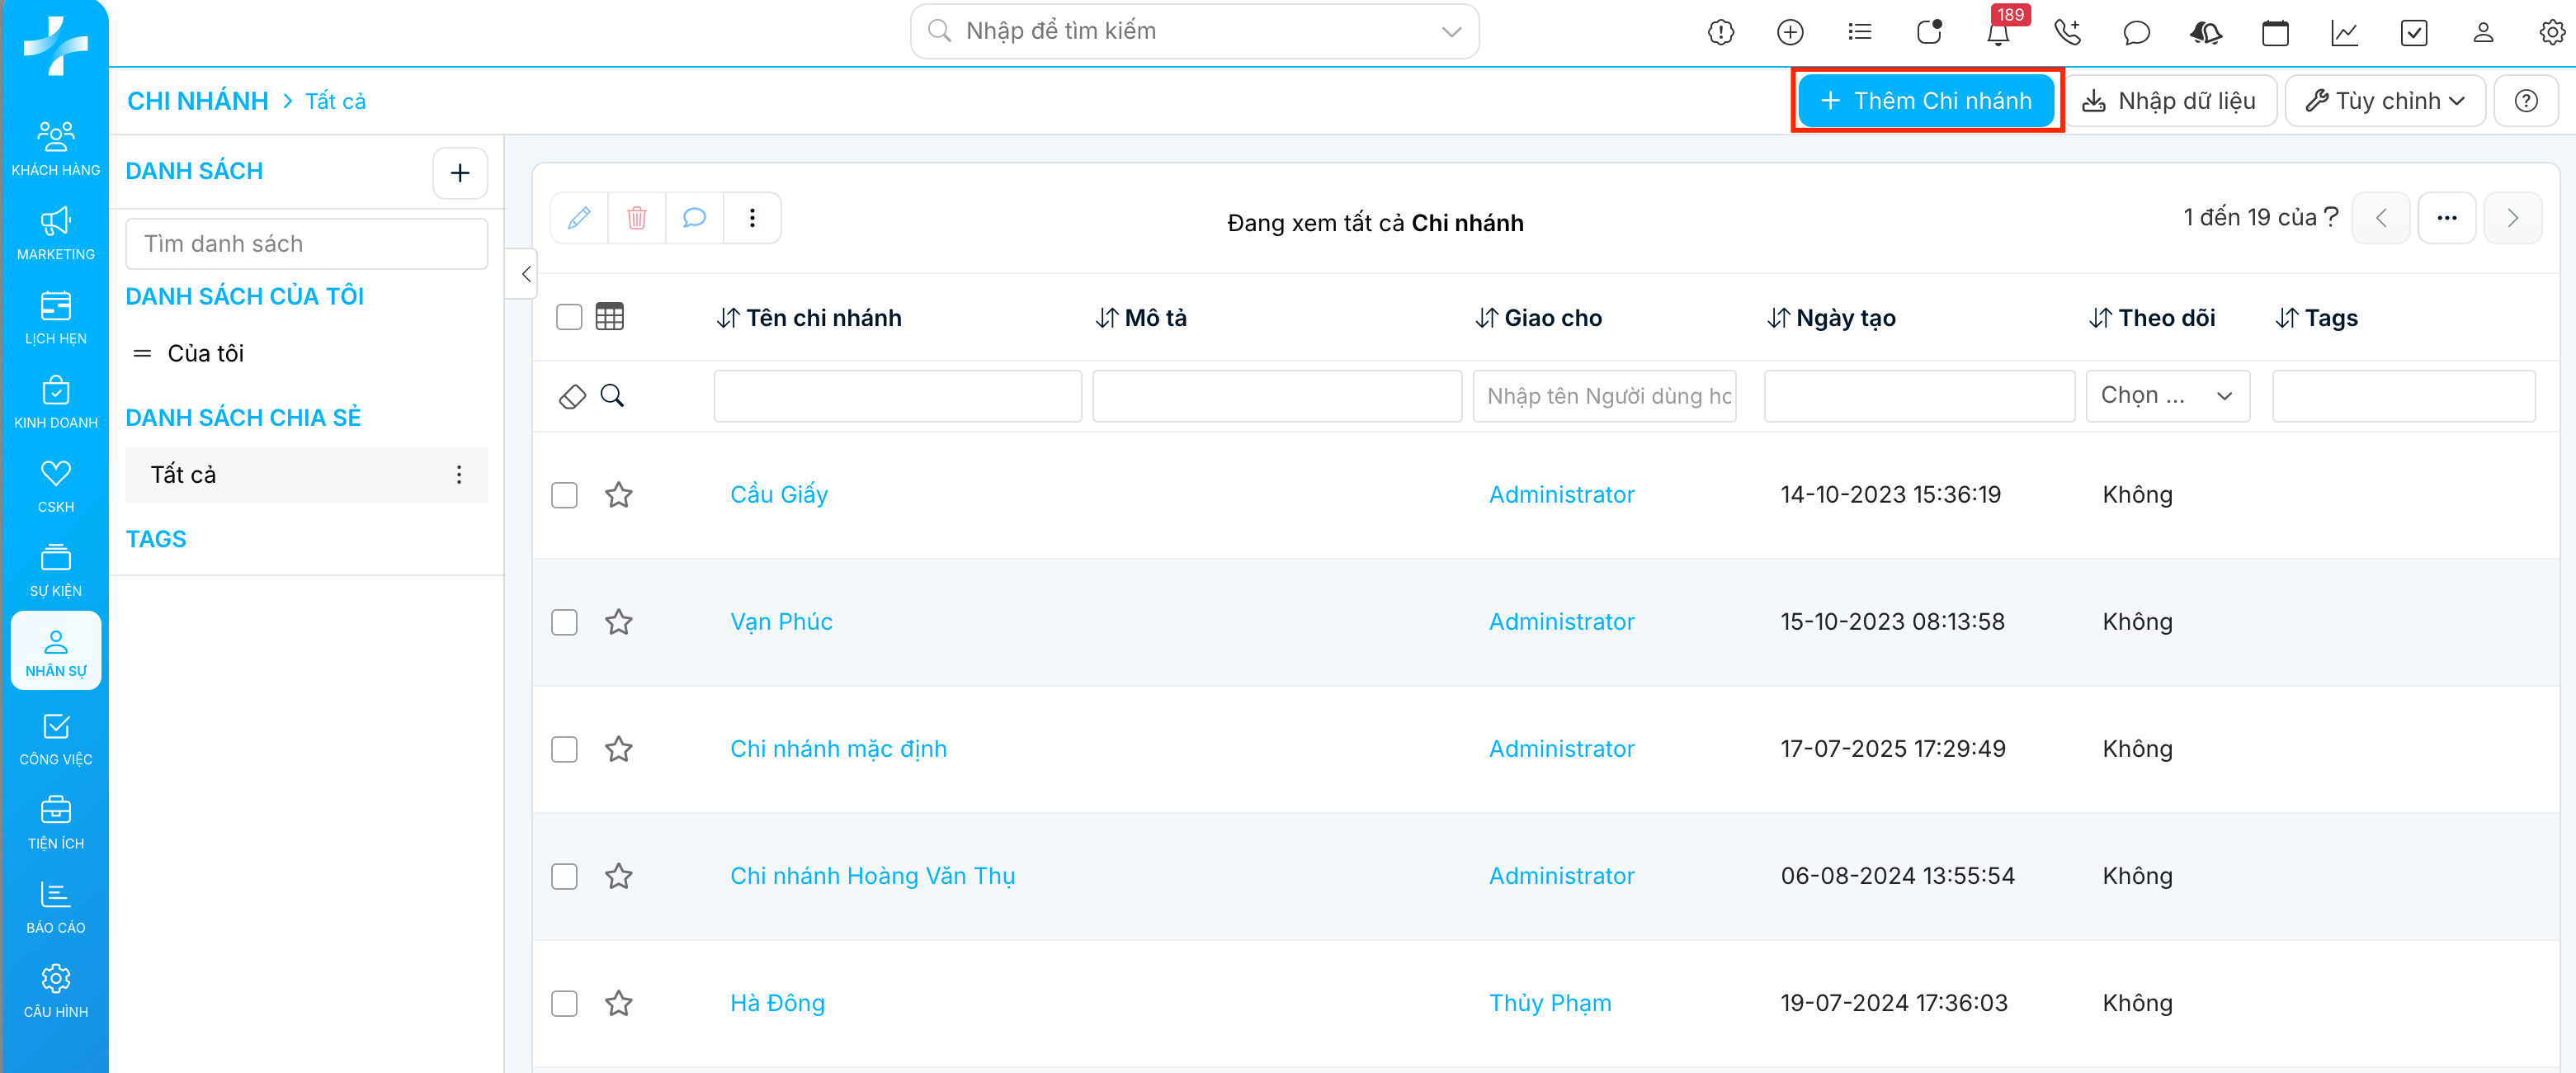
Task: Open the chat bubble icon in header
Action: point(2136,33)
